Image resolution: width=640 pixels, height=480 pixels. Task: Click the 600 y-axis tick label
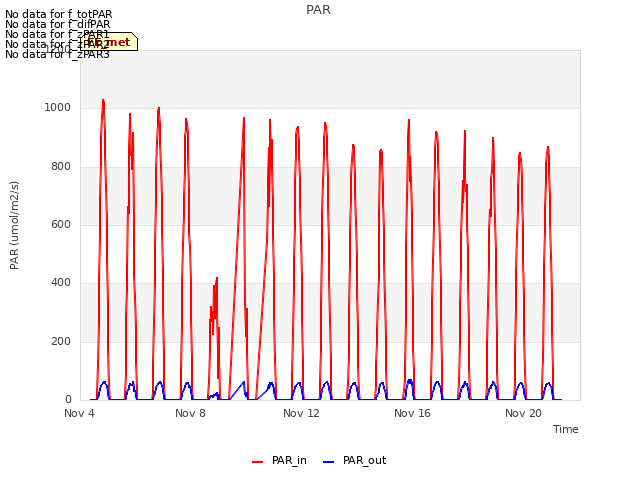61,224
